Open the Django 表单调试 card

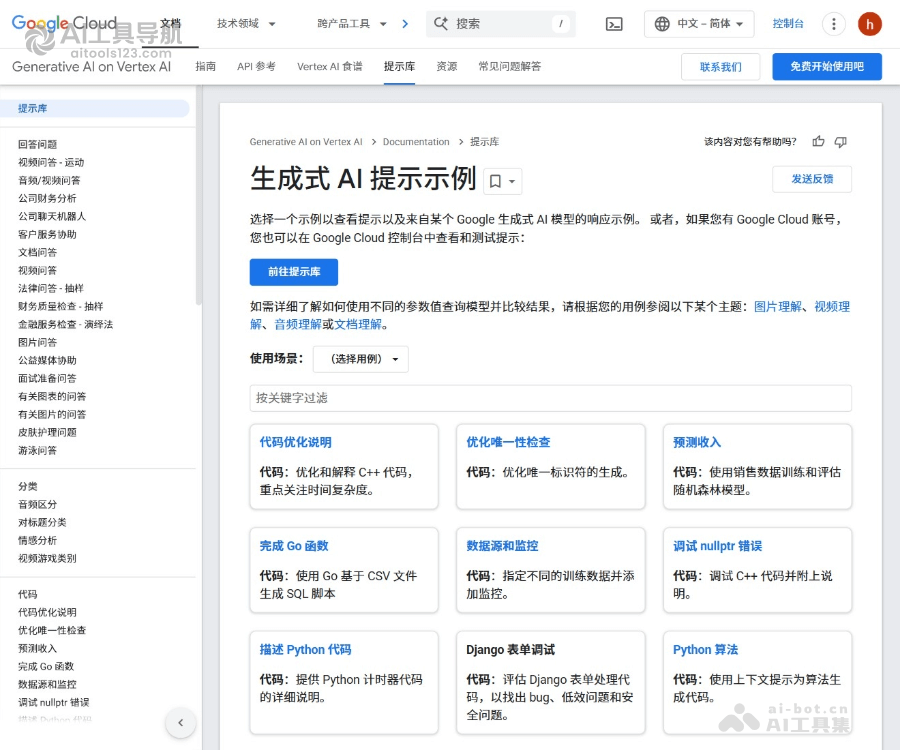pos(550,683)
